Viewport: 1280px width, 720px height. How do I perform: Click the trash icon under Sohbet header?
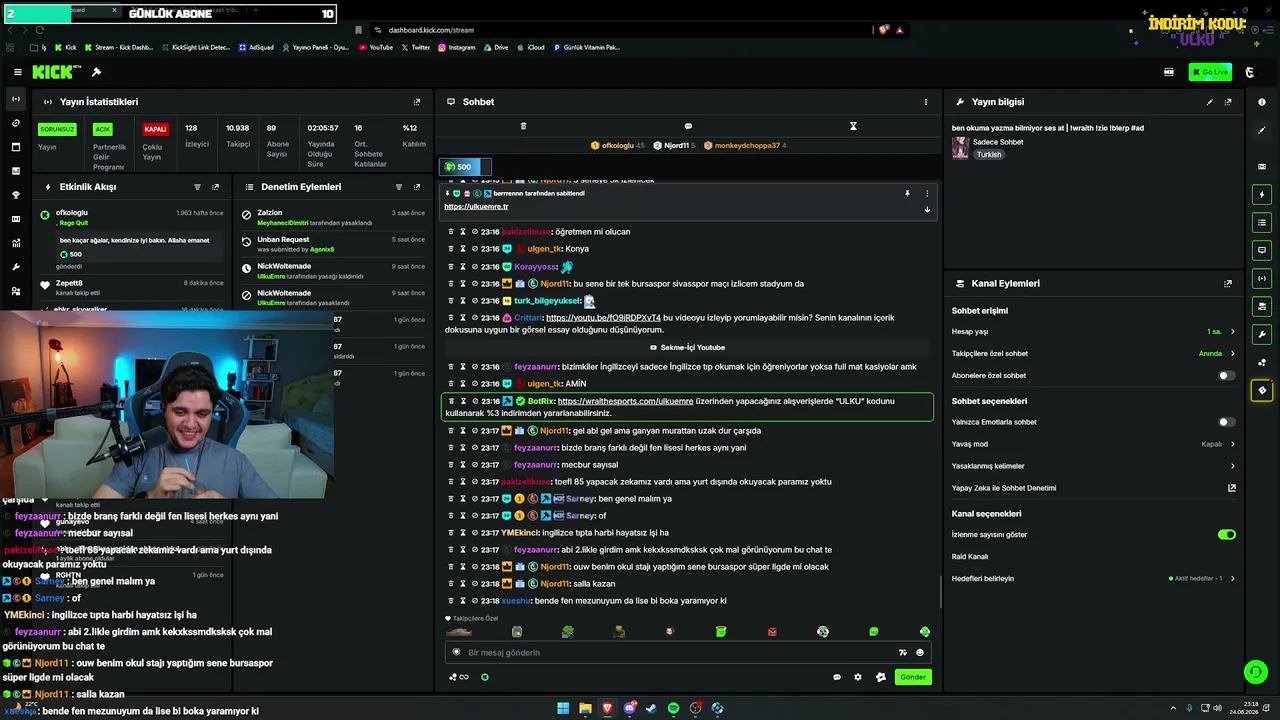click(x=523, y=126)
